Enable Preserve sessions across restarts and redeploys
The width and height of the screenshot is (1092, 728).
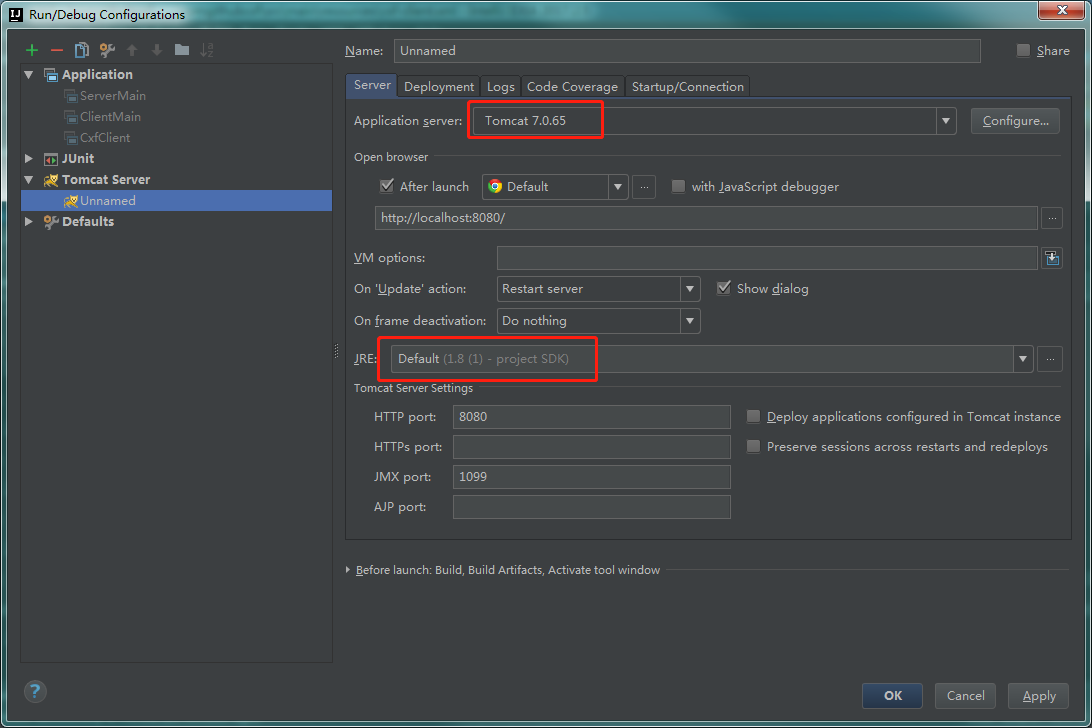pyautogui.click(x=753, y=447)
